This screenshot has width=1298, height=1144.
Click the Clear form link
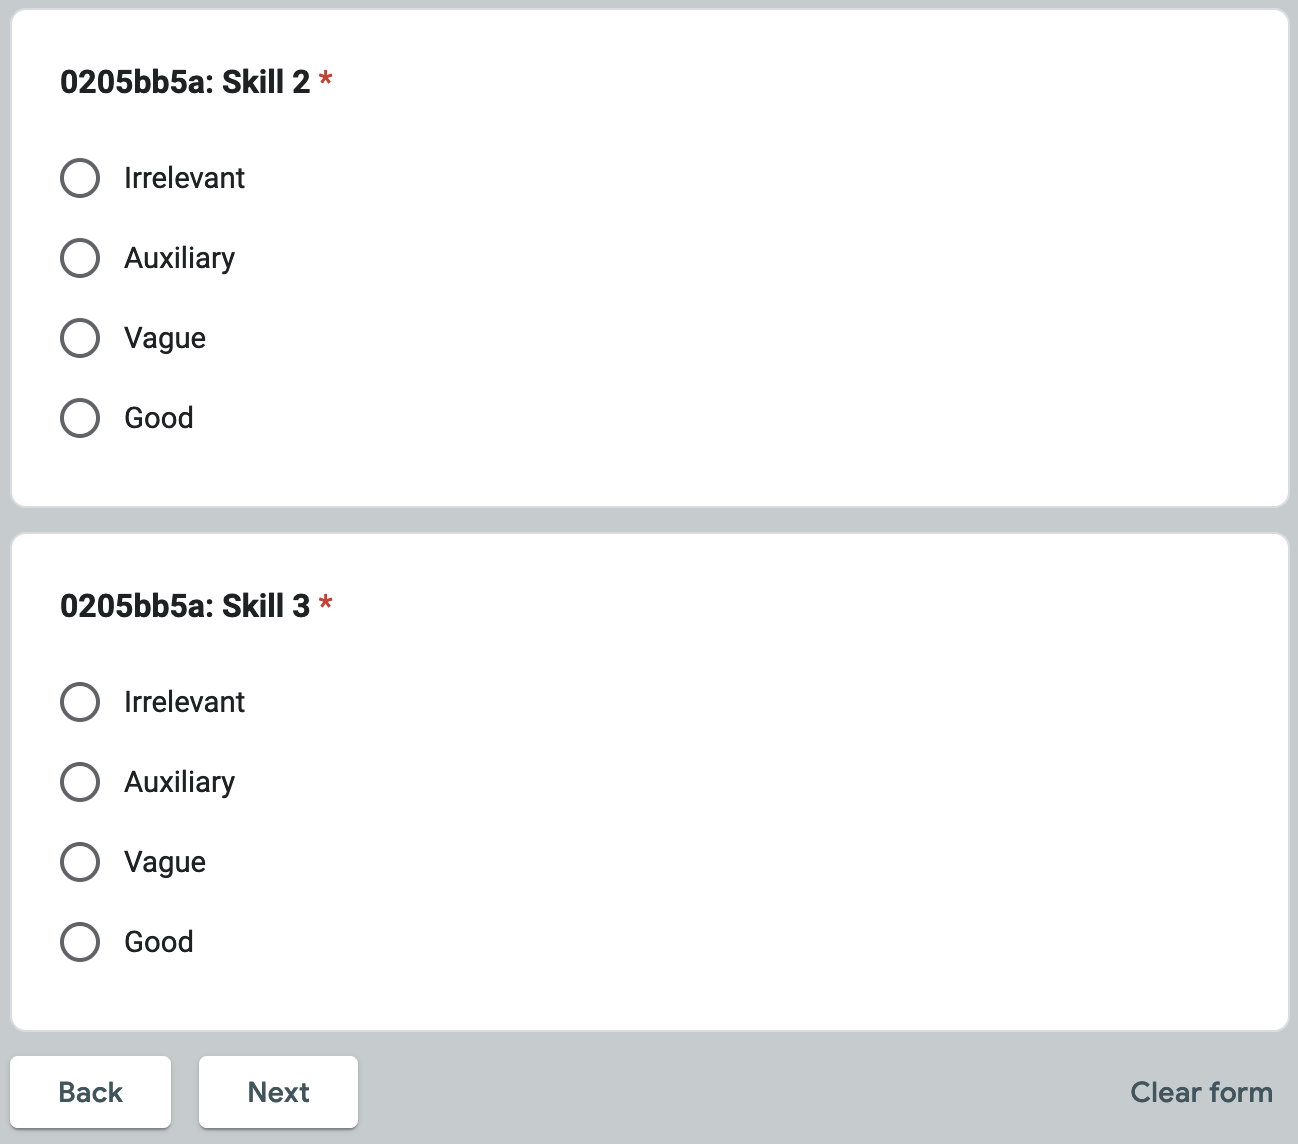pyautogui.click(x=1201, y=1092)
